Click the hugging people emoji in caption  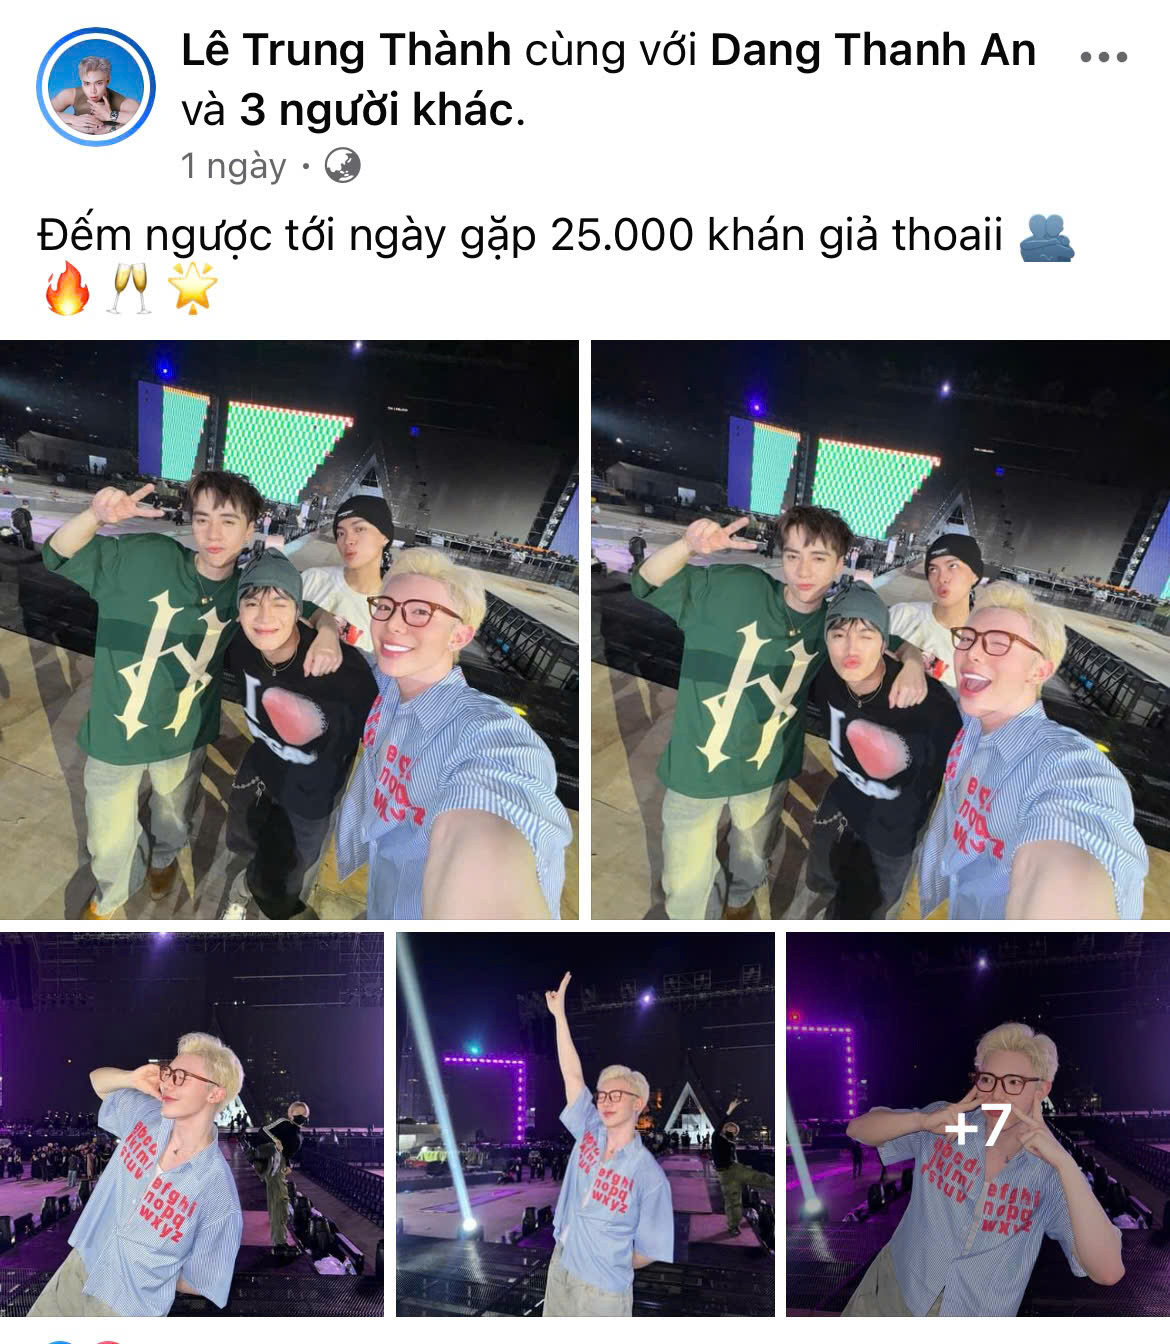point(1046,238)
